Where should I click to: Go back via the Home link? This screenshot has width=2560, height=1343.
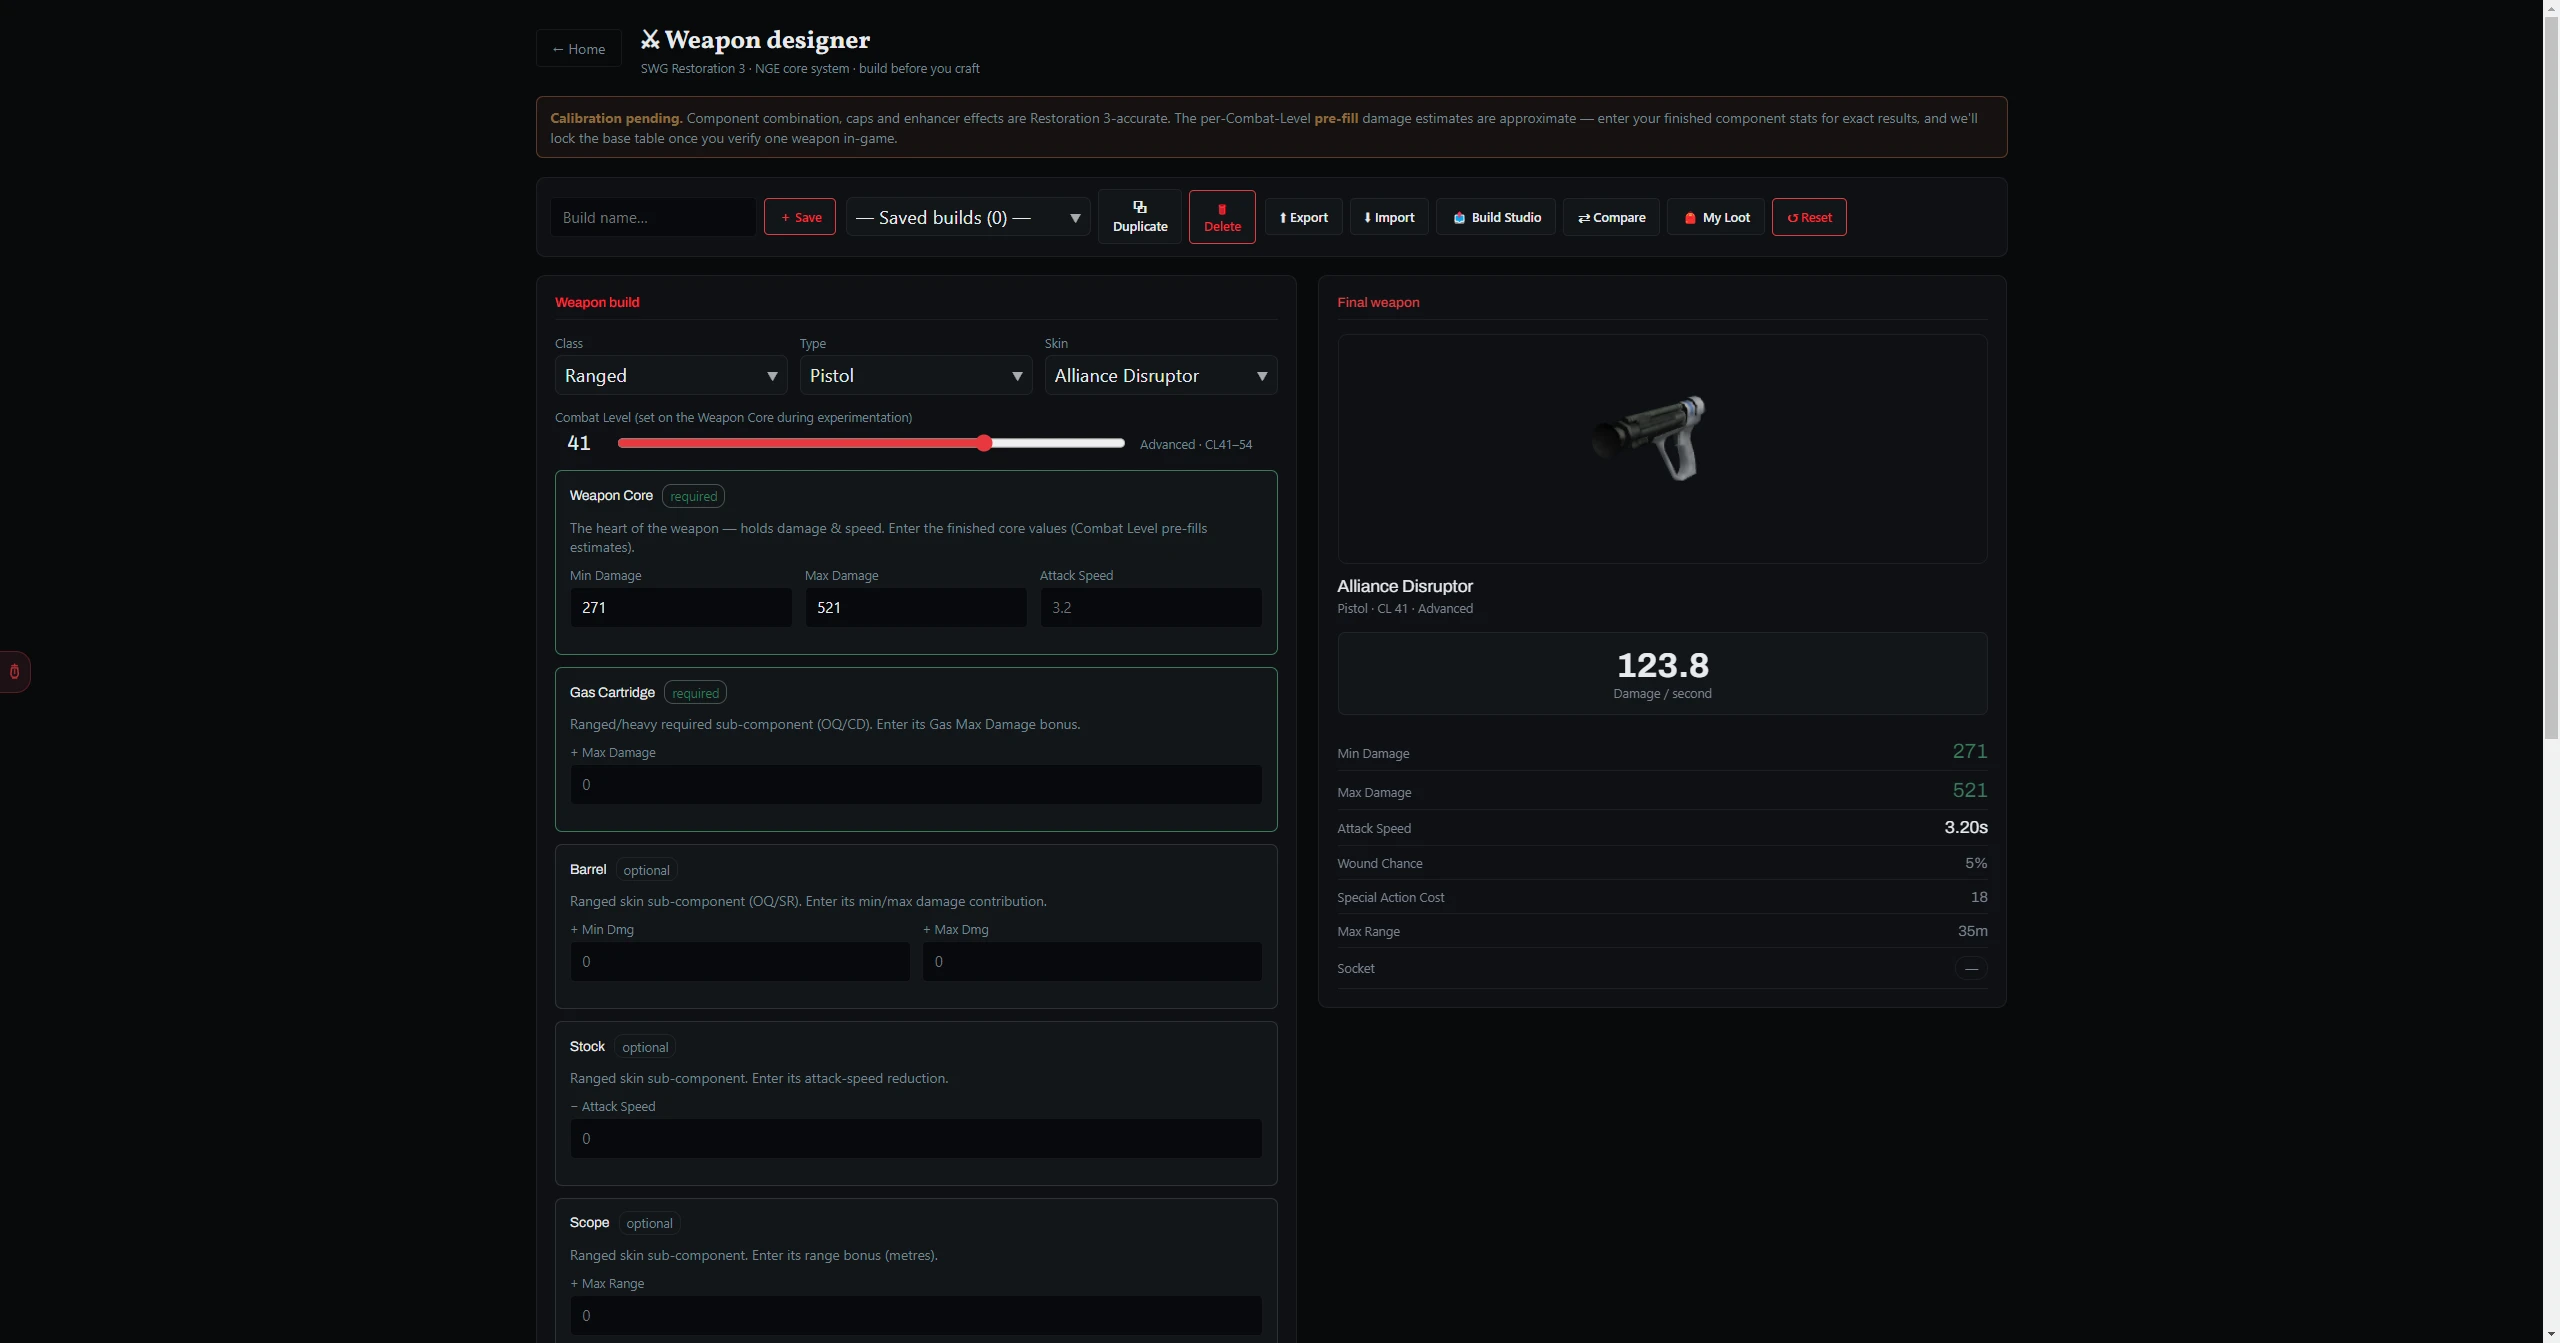click(579, 49)
